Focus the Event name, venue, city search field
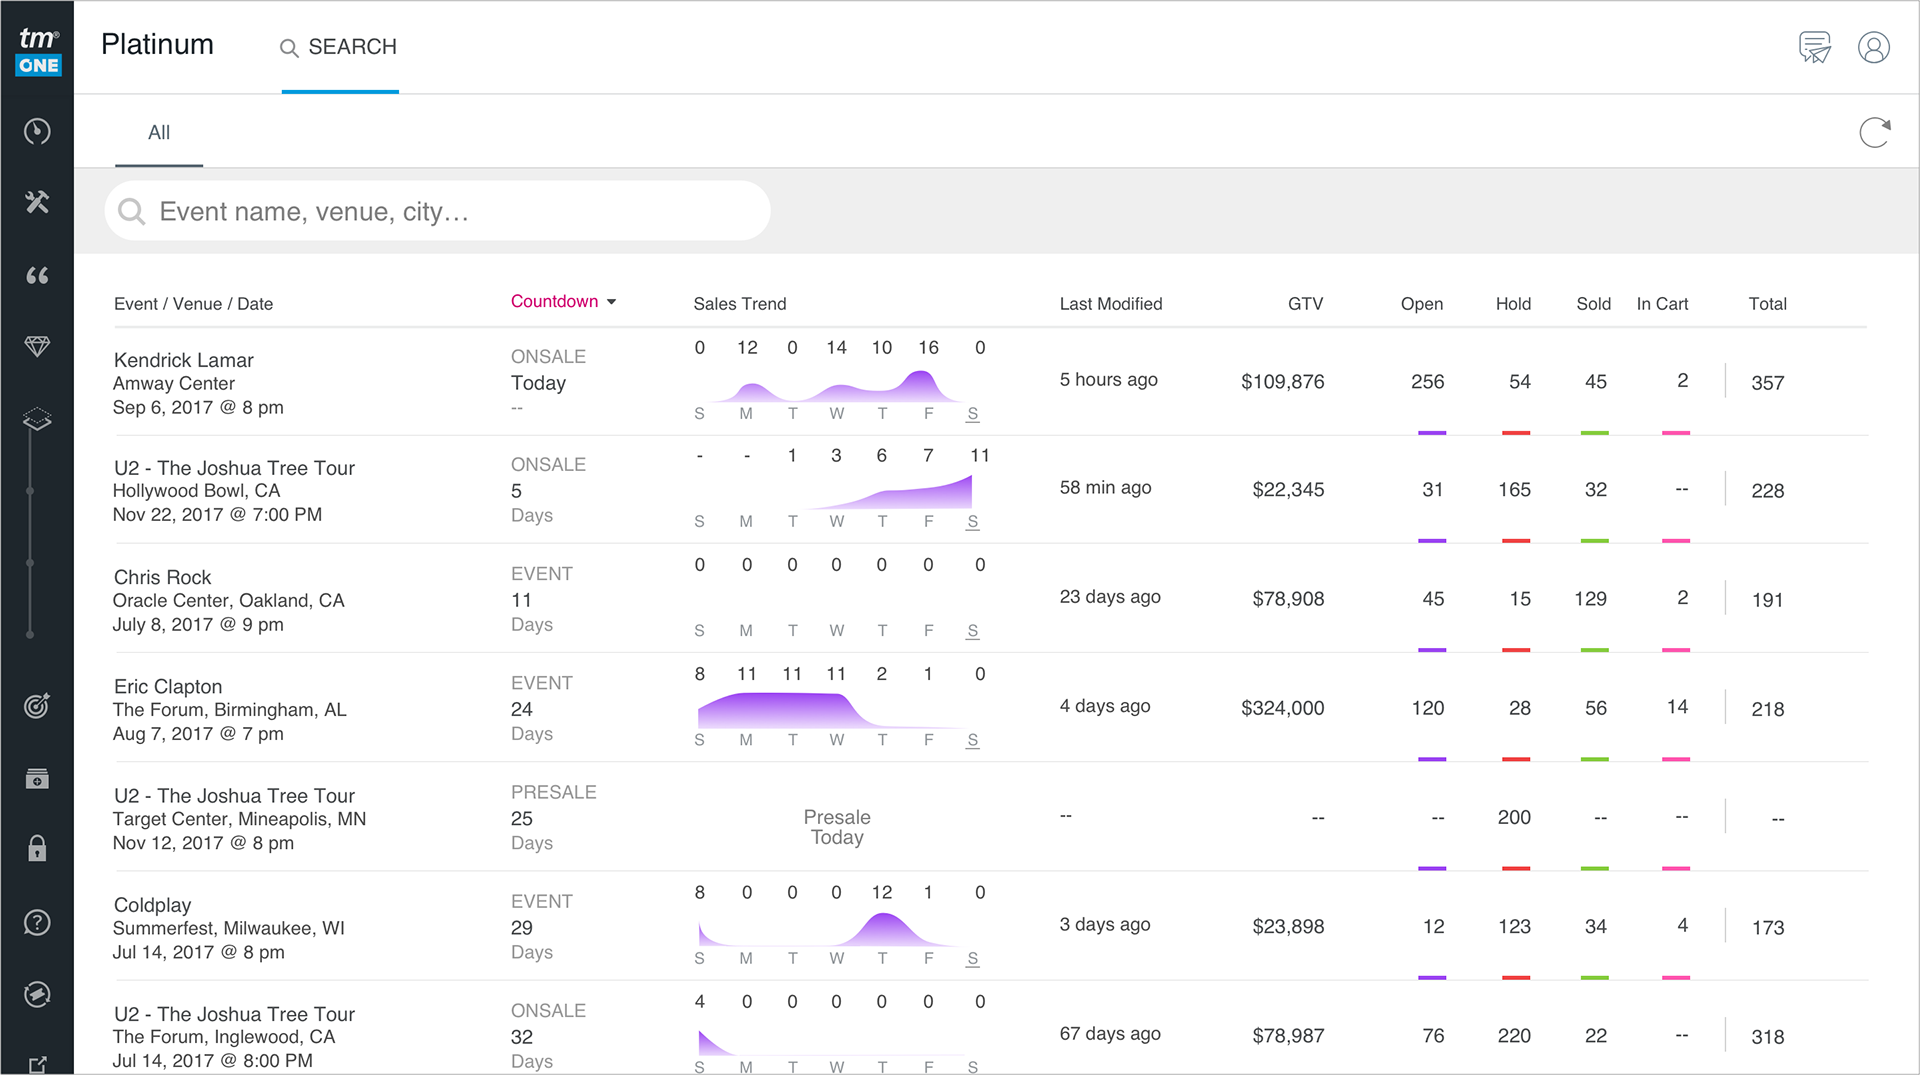Screen dimensions: 1920x1075 (437, 211)
